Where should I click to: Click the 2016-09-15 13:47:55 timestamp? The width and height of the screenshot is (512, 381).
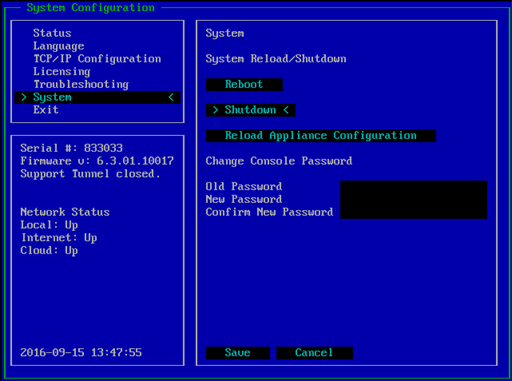81,352
